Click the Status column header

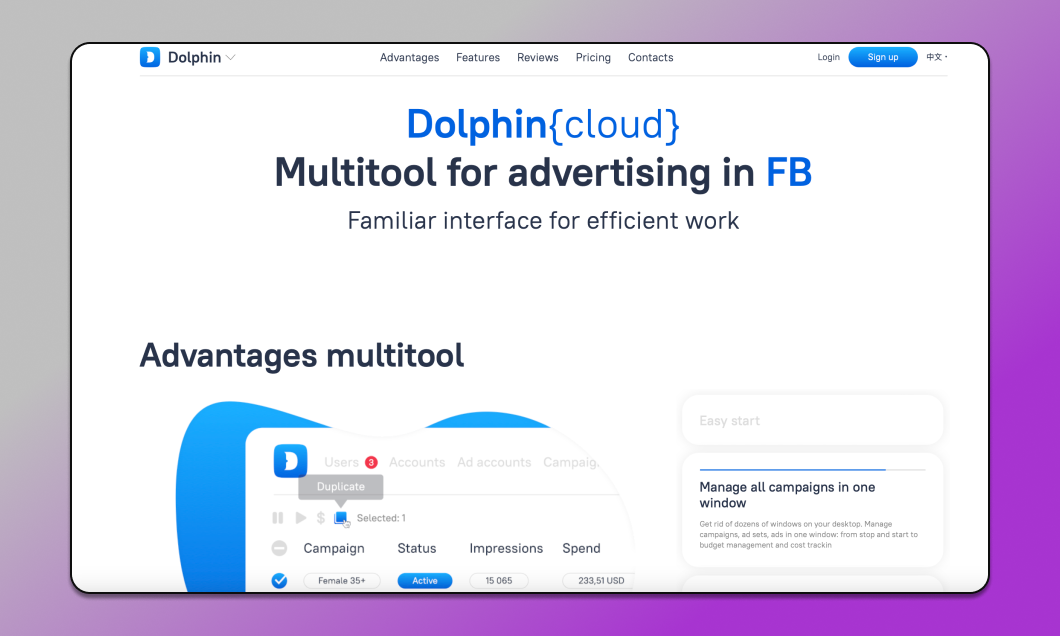coord(416,548)
